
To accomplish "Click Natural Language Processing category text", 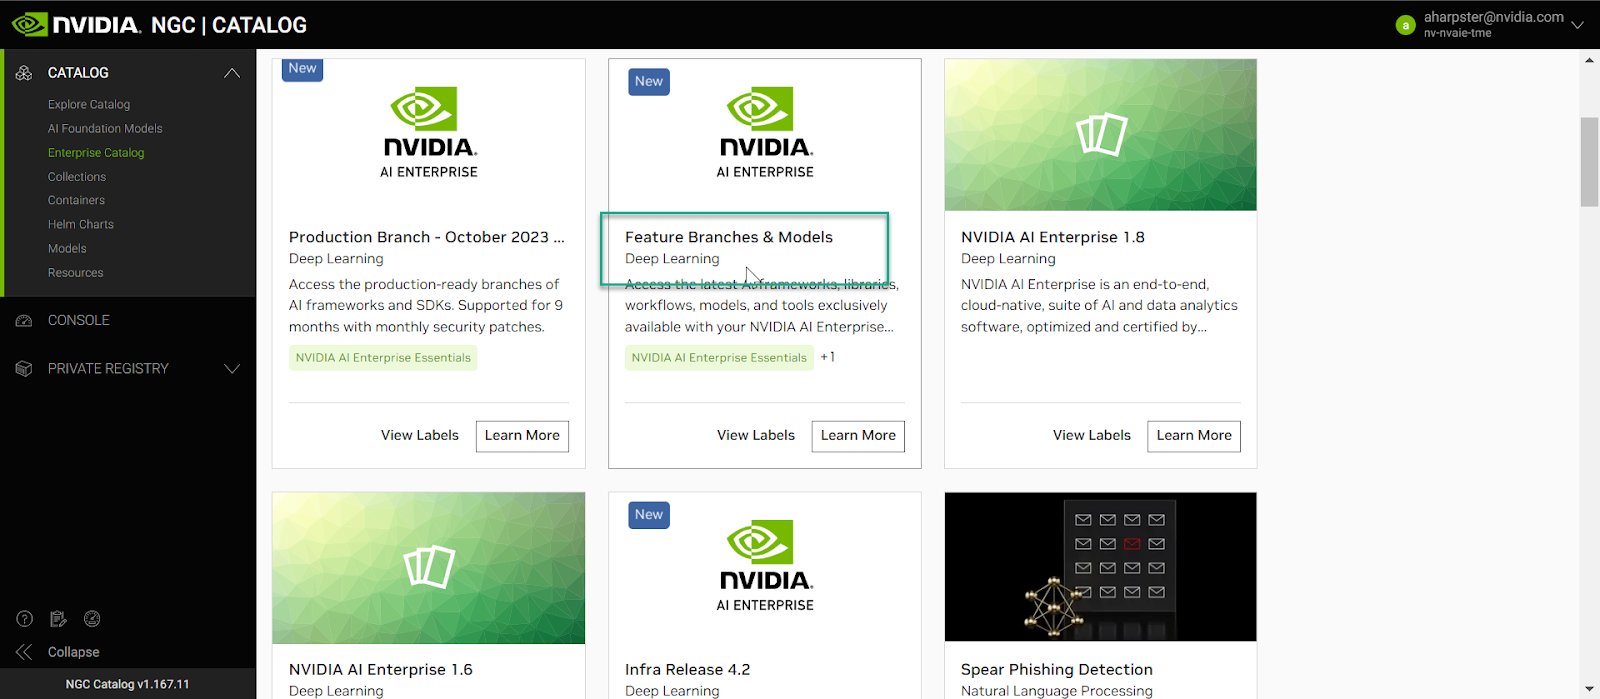I will point(1057,691).
